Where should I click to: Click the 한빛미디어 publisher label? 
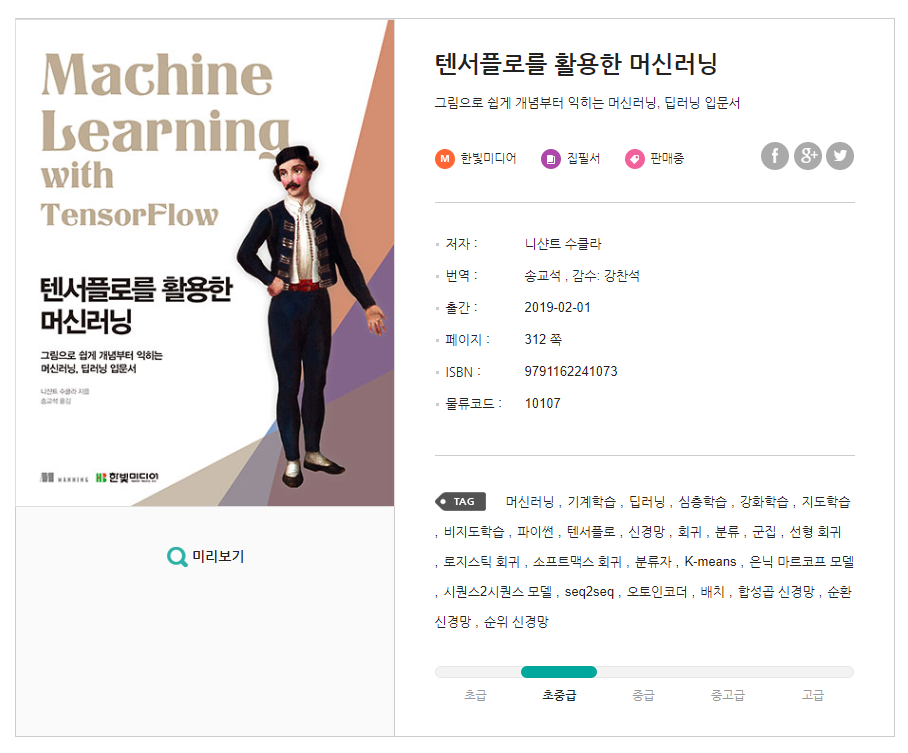tap(488, 159)
